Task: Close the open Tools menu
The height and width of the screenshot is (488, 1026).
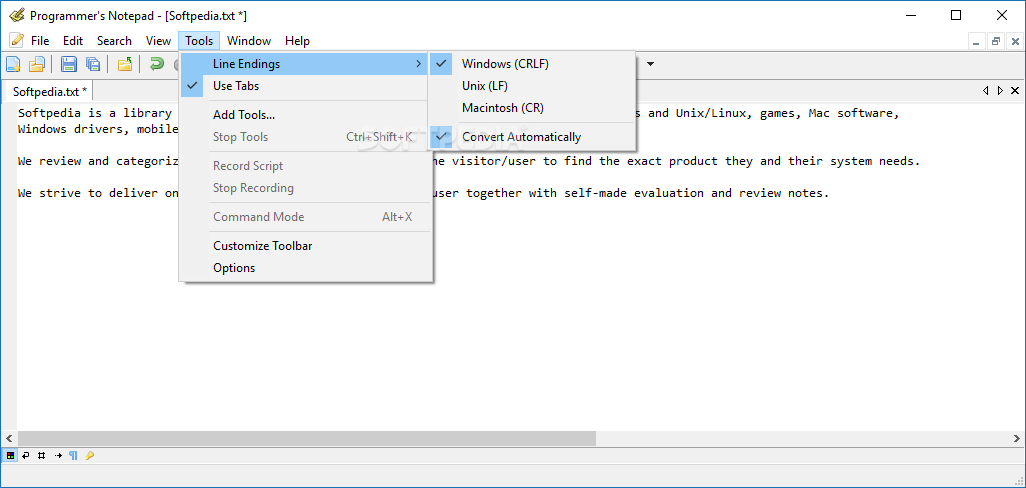Action: click(x=199, y=41)
